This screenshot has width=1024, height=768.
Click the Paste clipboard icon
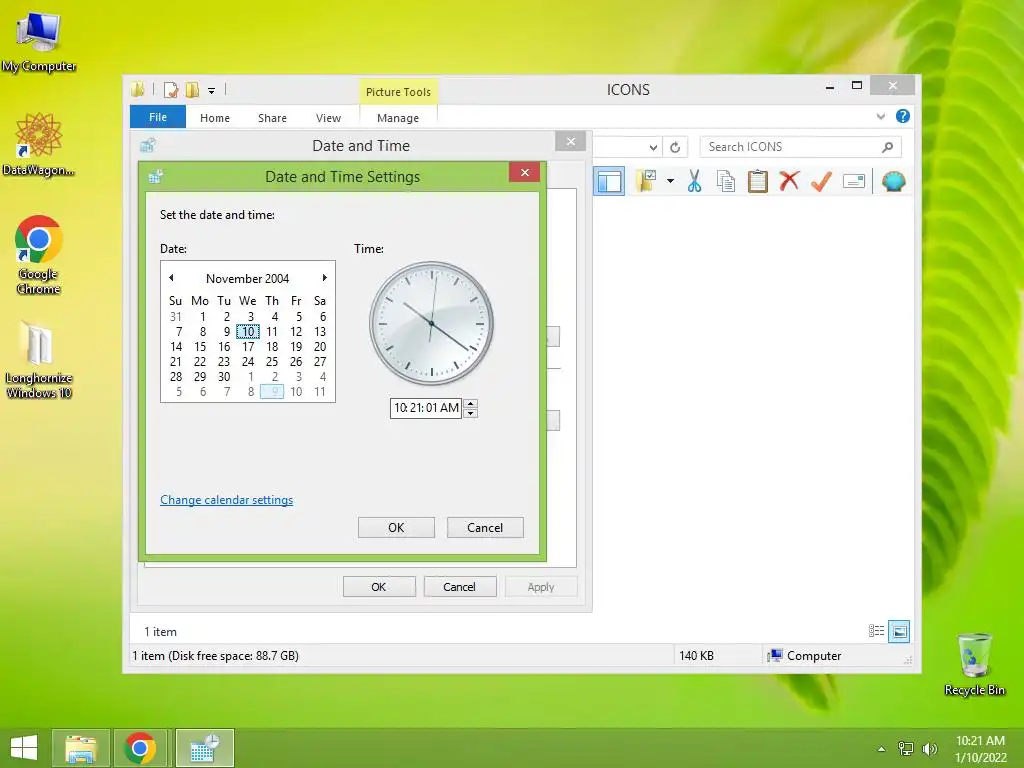pos(758,181)
